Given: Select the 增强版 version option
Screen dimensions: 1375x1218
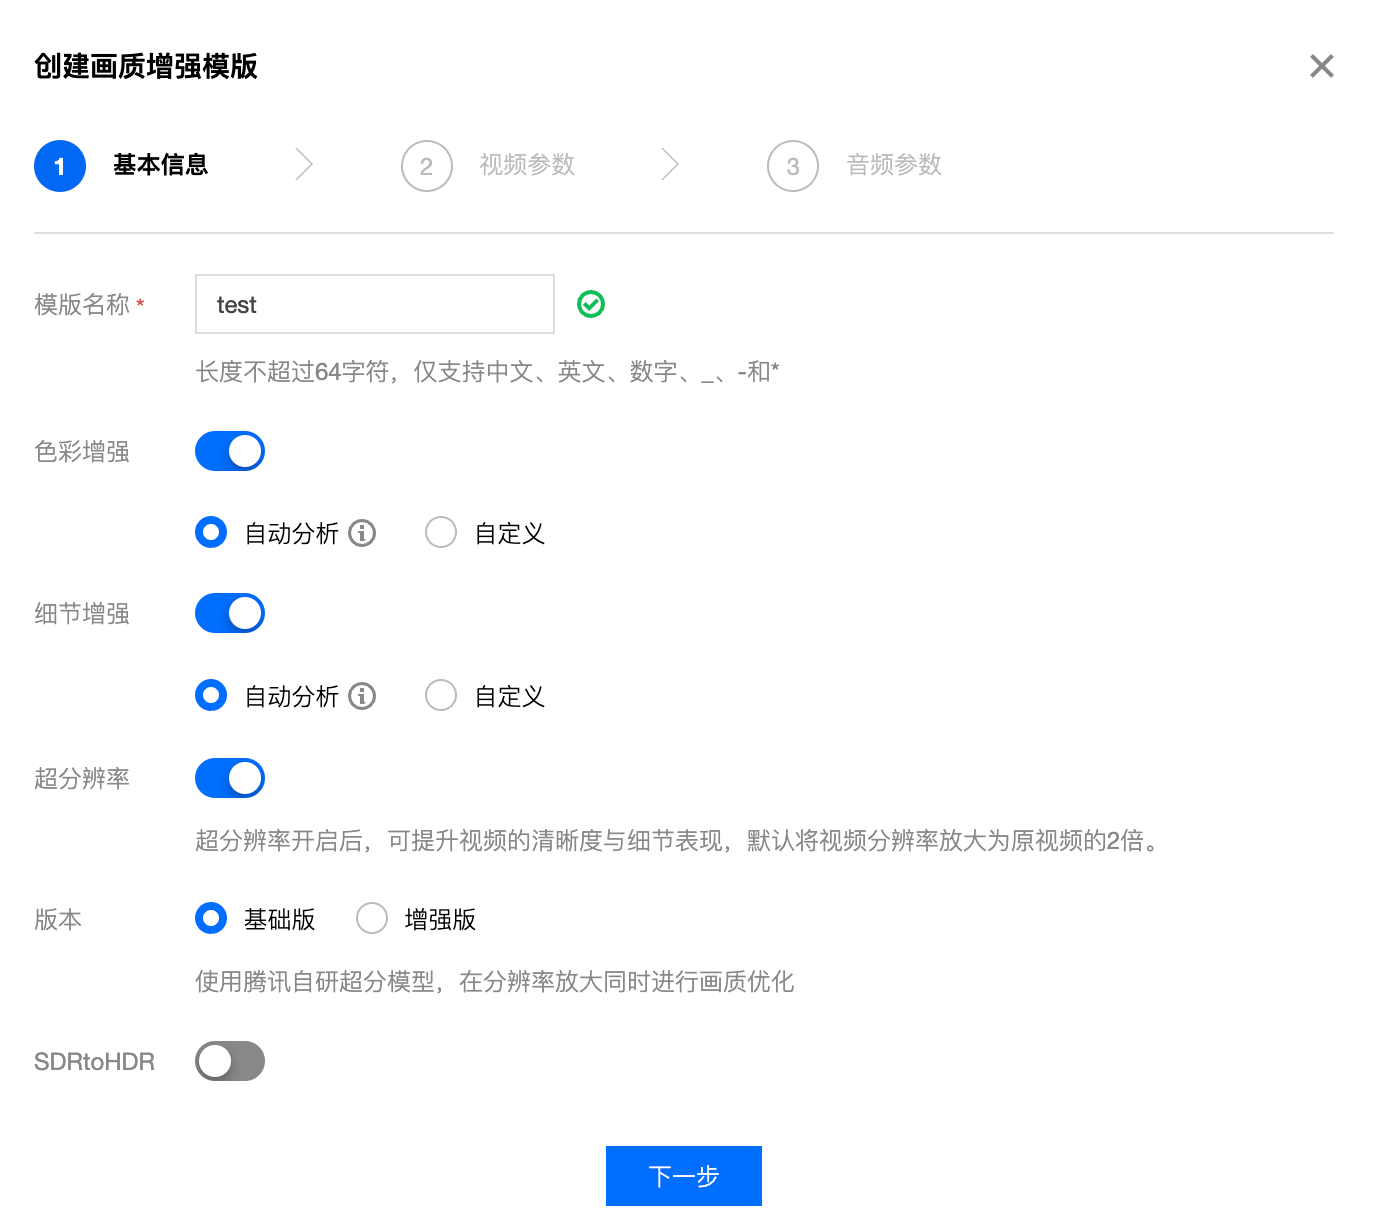Looking at the screenshot, I should coord(372,918).
